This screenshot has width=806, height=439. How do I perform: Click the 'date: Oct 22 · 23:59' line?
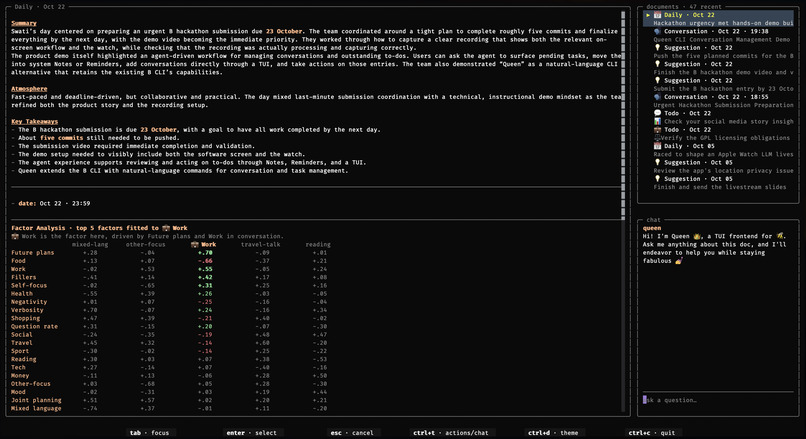[50, 204]
